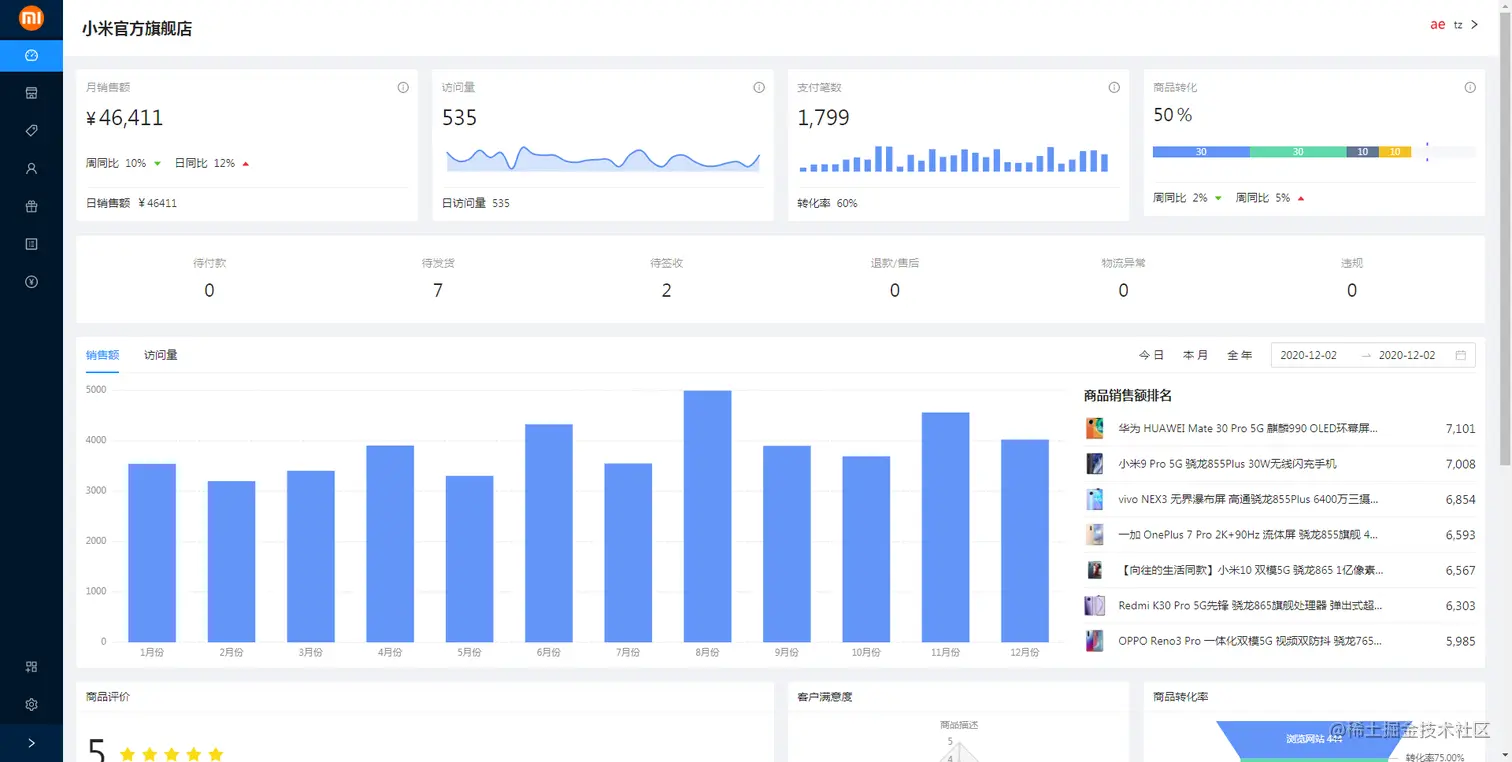Click the 违规 count
1512x762 pixels.
pyautogui.click(x=1352, y=291)
